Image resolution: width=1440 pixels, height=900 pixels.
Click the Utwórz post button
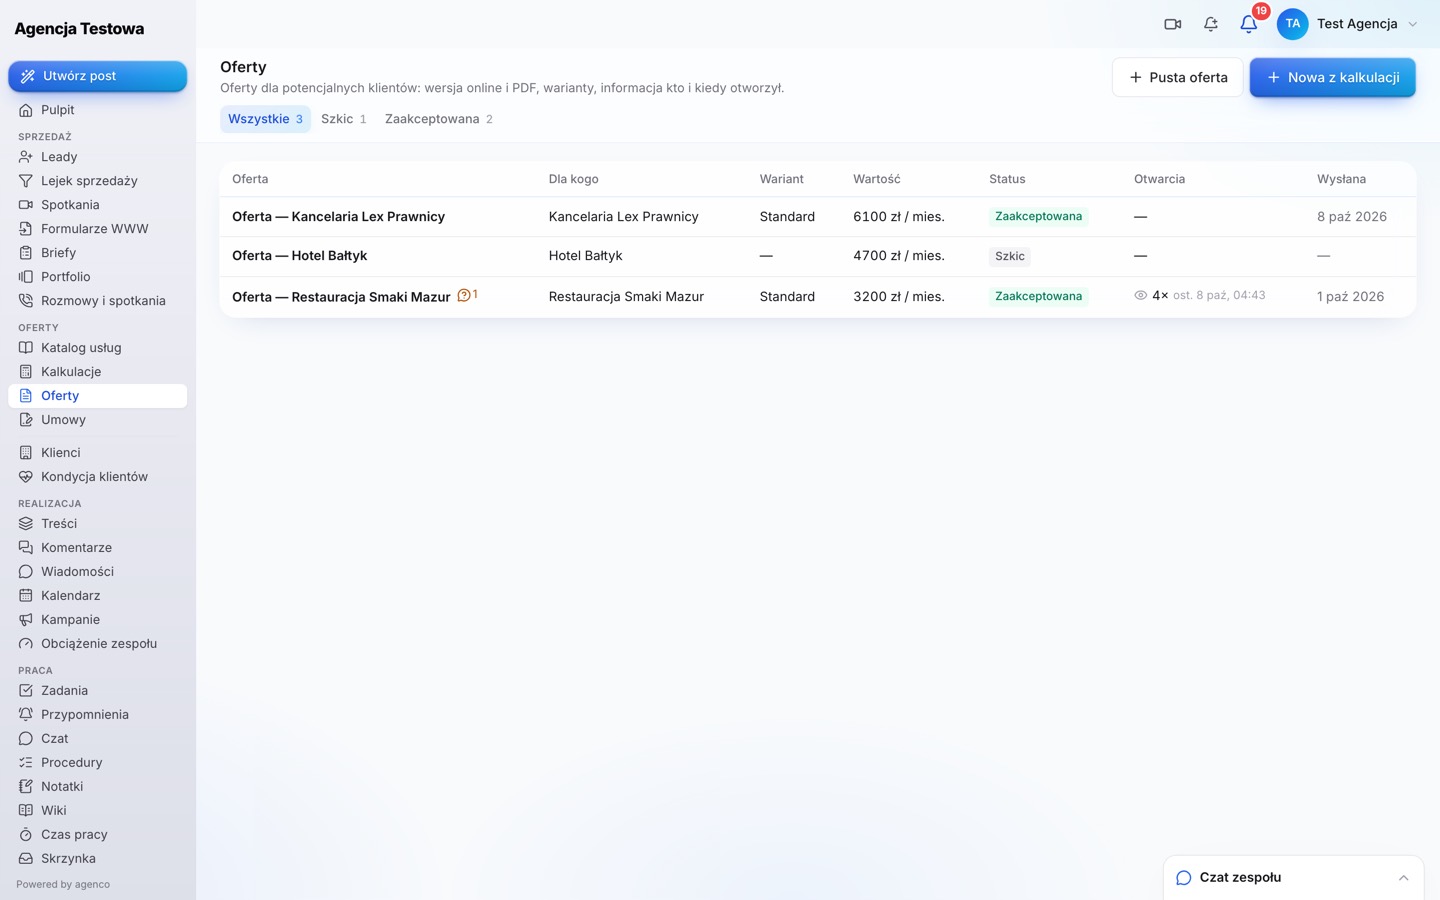[x=97, y=76]
